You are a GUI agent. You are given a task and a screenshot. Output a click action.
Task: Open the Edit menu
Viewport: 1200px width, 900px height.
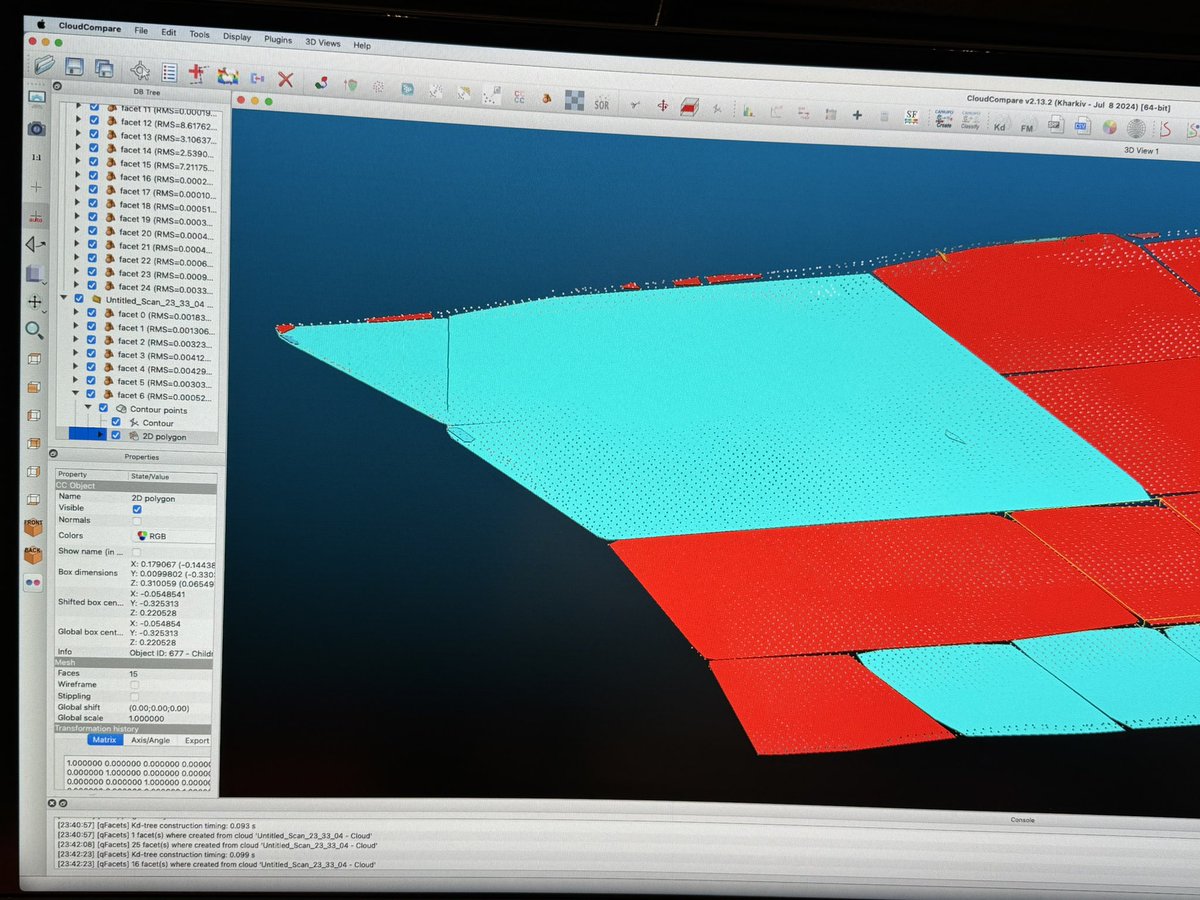[x=169, y=32]
